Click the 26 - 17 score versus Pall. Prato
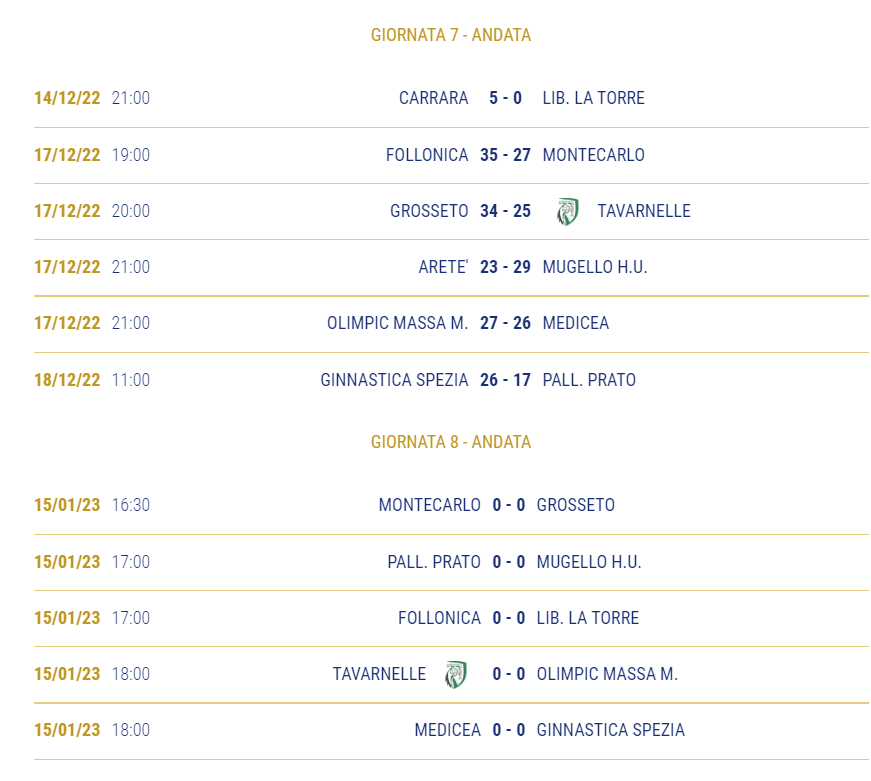This screenshot has height=781, width=871. (505, 380)
